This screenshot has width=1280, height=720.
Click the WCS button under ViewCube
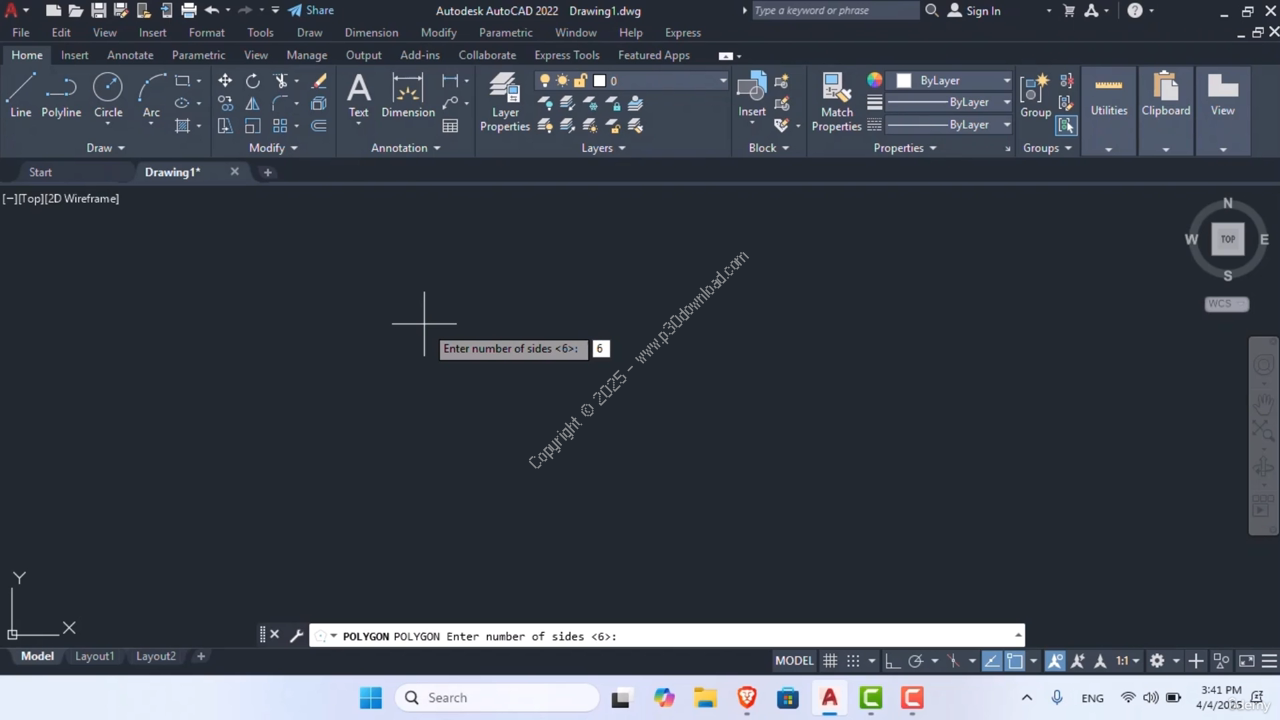(1226, 304)
